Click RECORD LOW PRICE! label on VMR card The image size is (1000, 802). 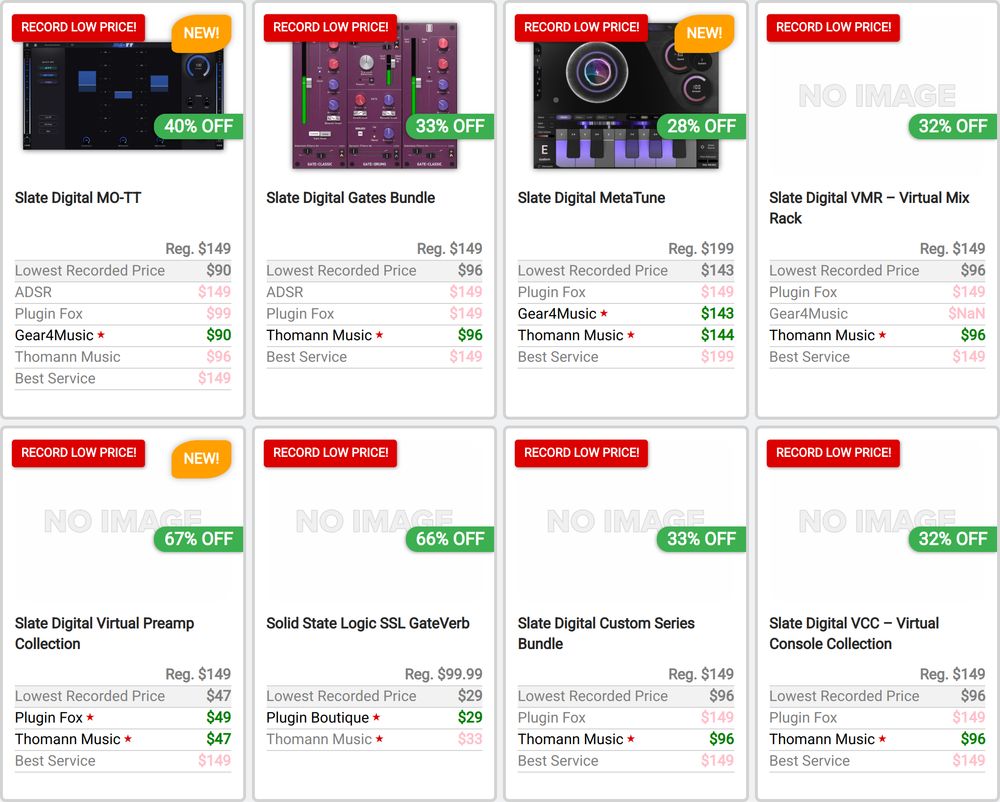pyautogui.click(x=833, y=27)
